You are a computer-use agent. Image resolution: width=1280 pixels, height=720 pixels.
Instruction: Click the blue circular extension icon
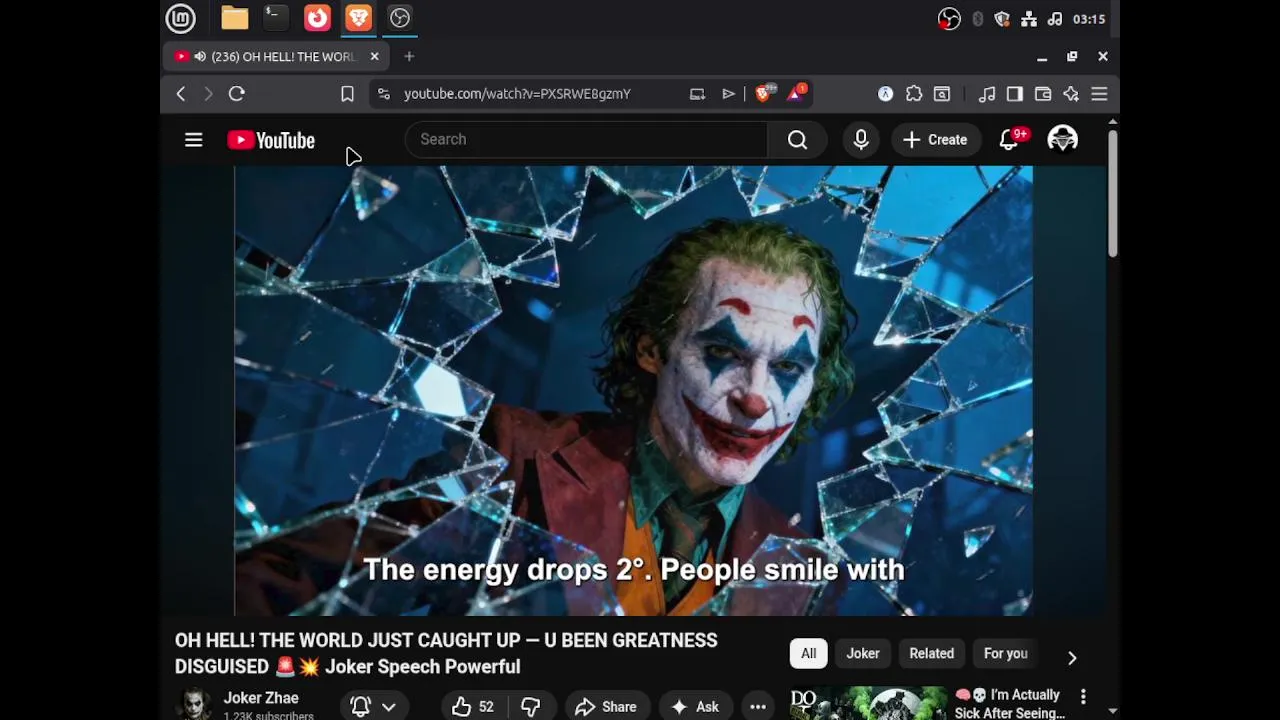[x=886, y=94]
